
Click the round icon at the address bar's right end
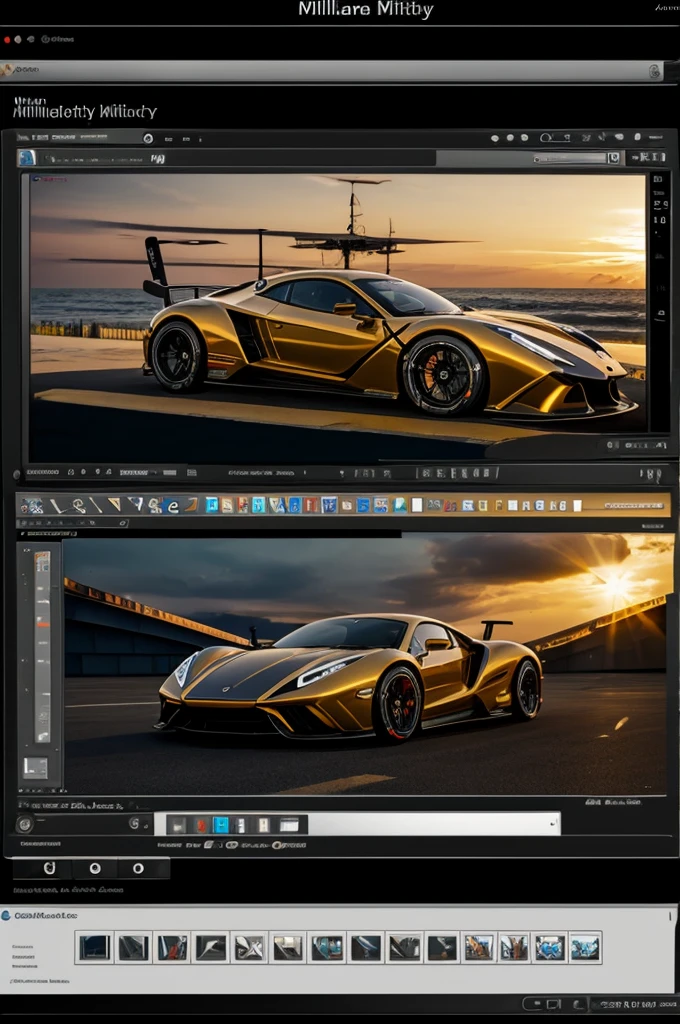tap(655, 71)
